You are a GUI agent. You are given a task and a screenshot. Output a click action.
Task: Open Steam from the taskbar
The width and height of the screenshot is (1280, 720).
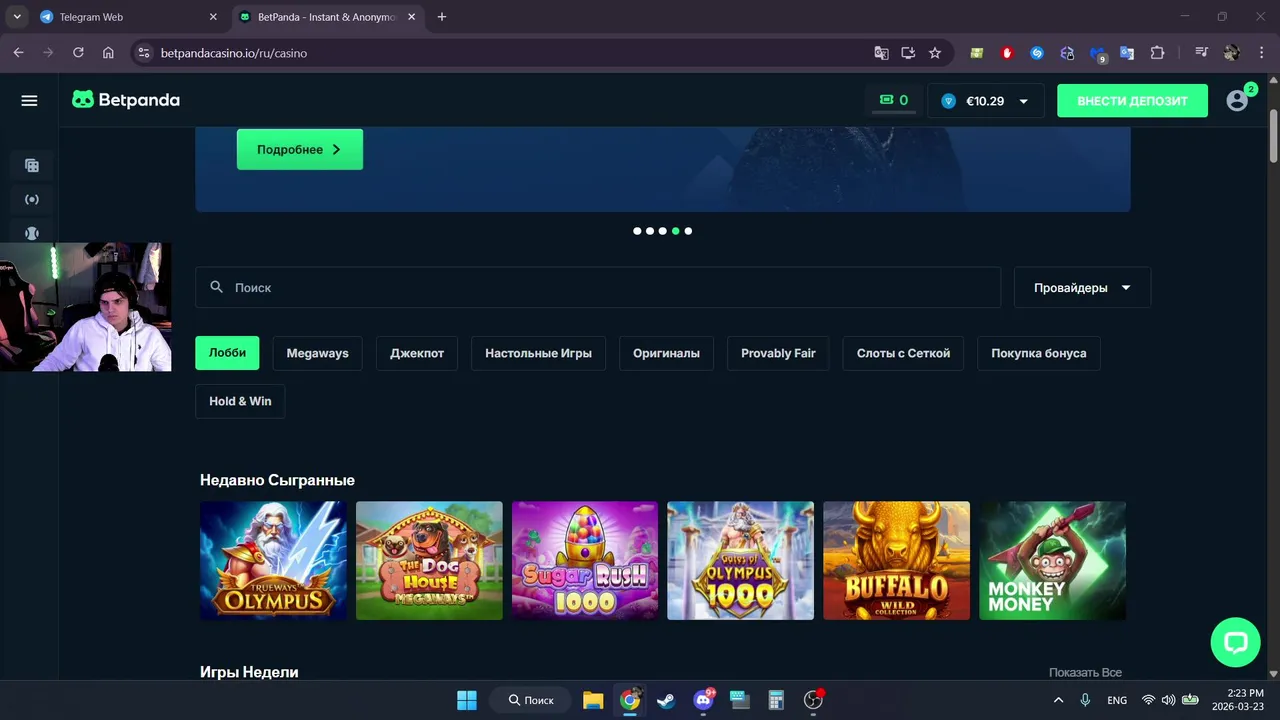coord(666,700)
